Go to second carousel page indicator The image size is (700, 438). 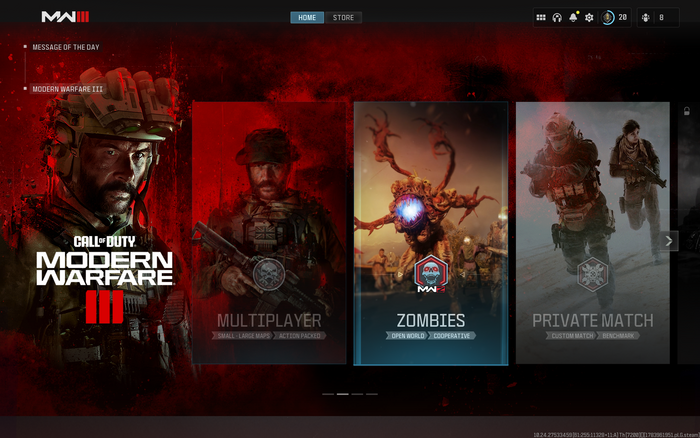click(342, 394)
